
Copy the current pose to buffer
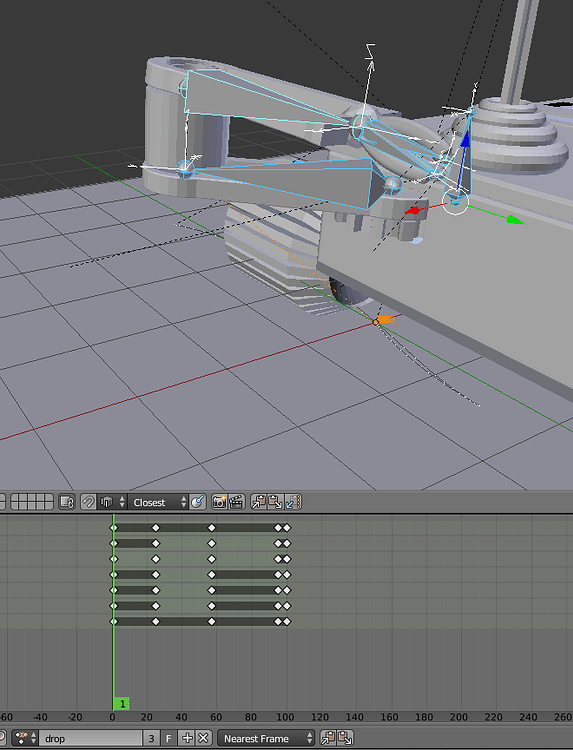tap(259, 502)
